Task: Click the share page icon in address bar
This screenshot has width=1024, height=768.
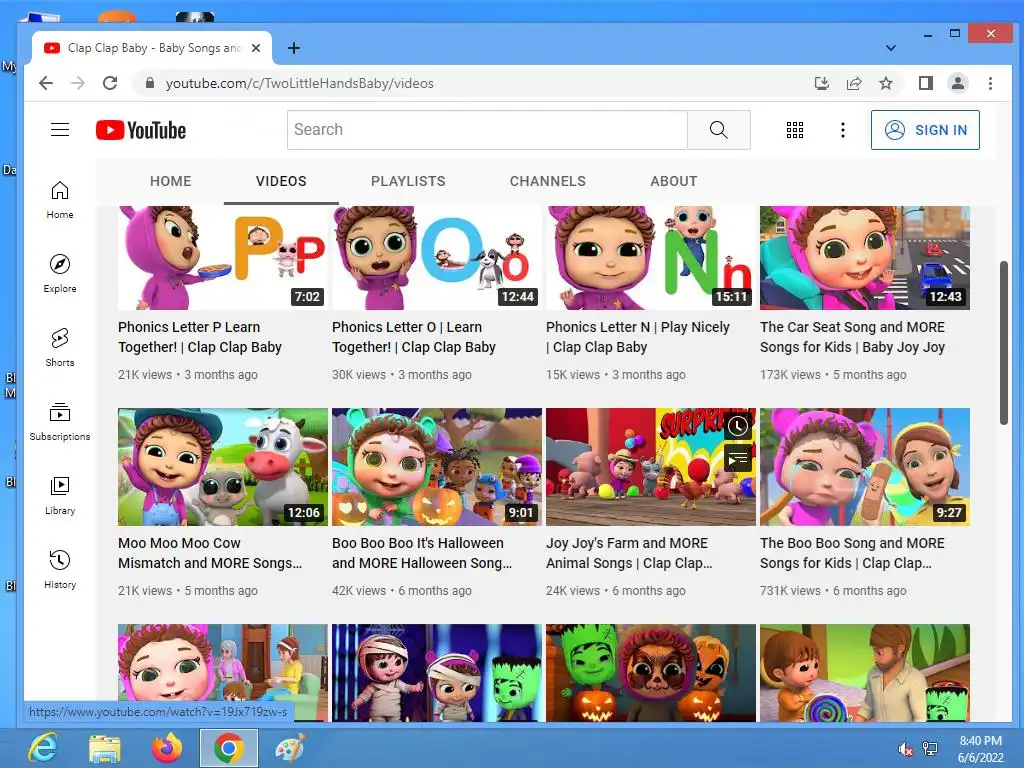Action: pyautogui.click(x=854, y=83)
